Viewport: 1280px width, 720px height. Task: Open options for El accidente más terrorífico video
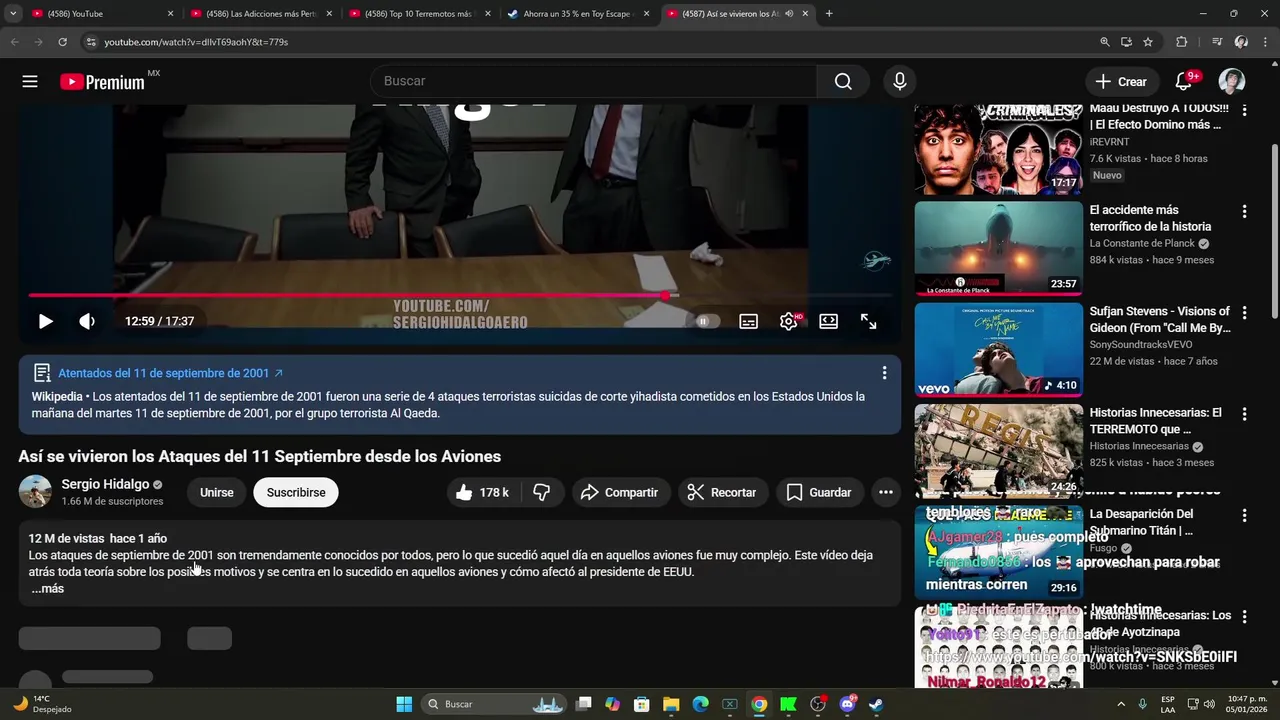[1244, 211]
